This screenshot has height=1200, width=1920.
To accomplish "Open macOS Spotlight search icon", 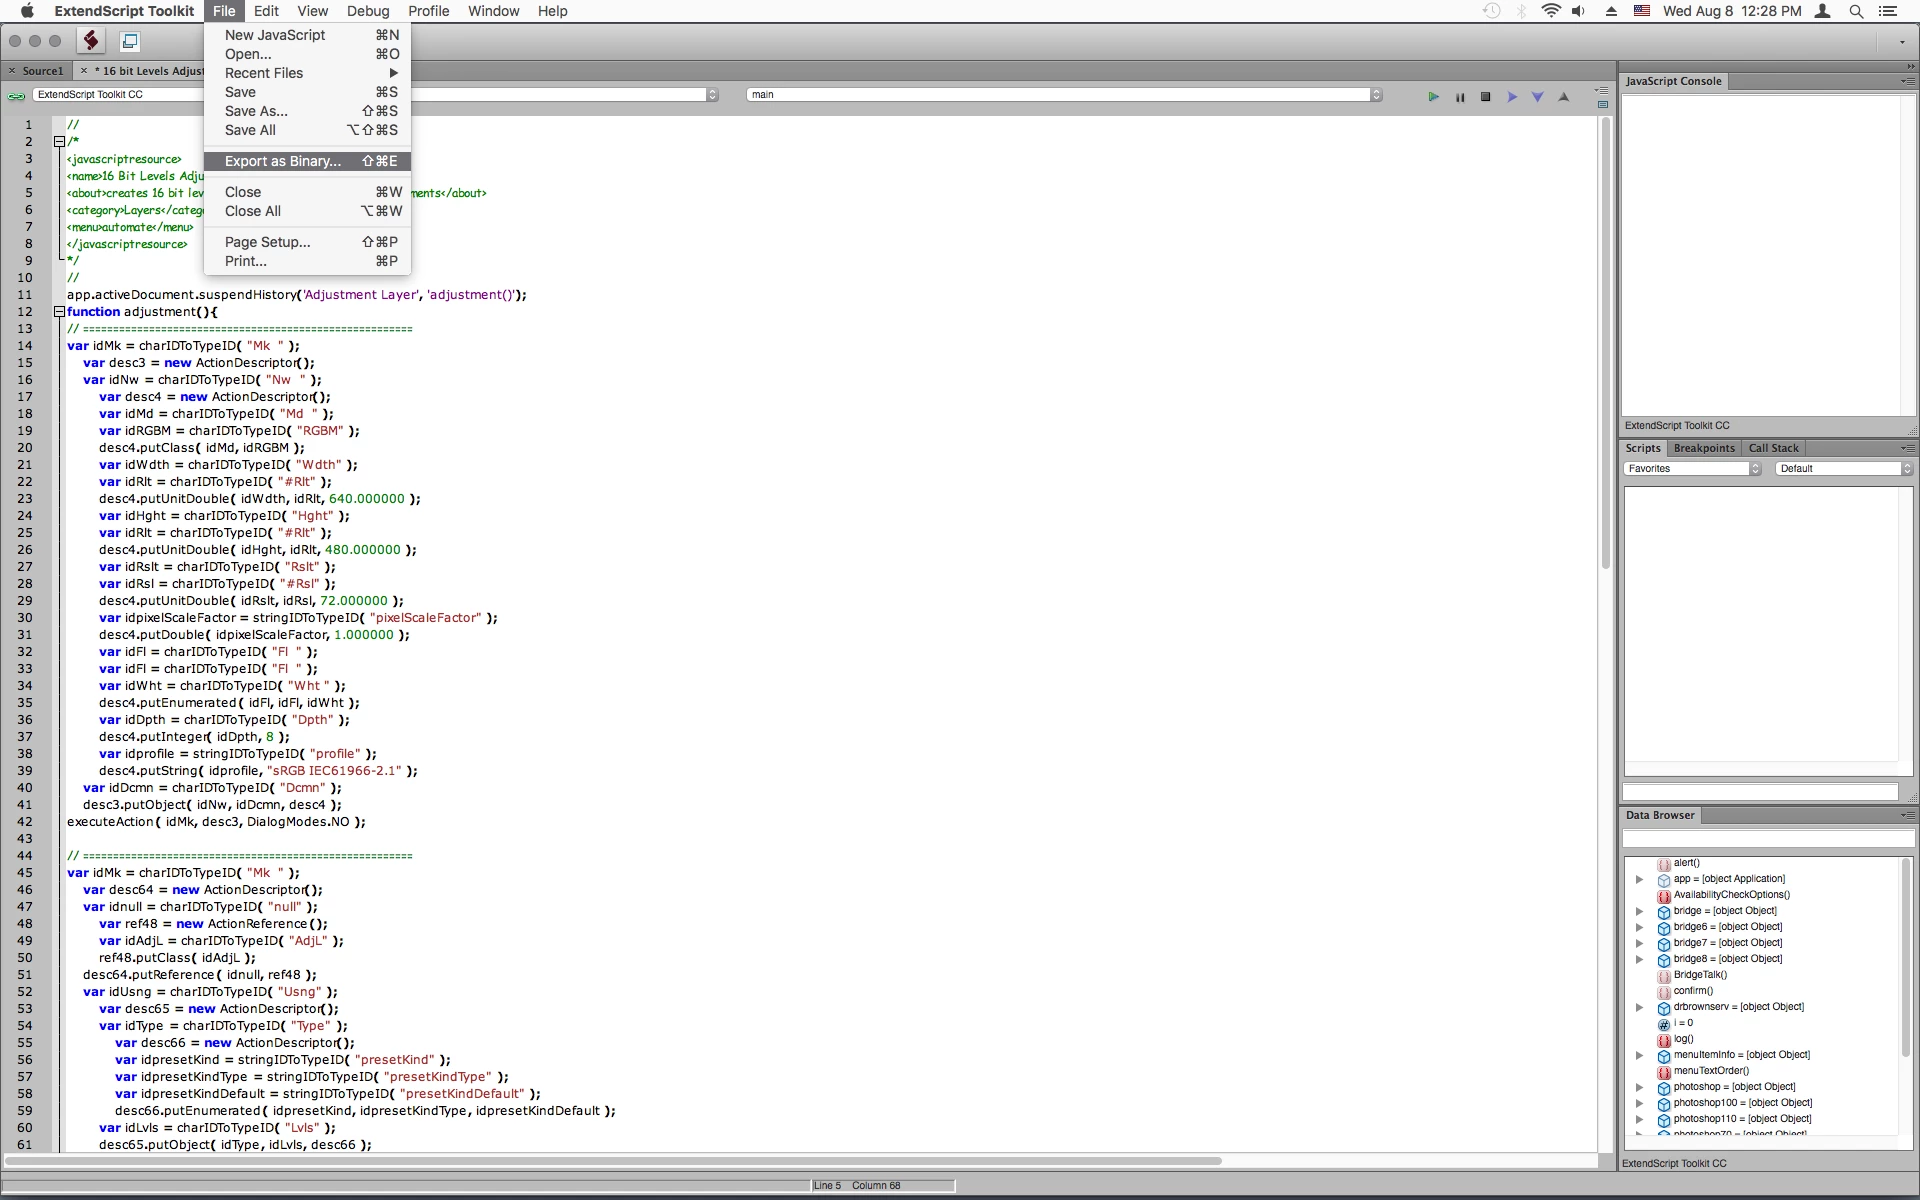I will (1856, 11).
